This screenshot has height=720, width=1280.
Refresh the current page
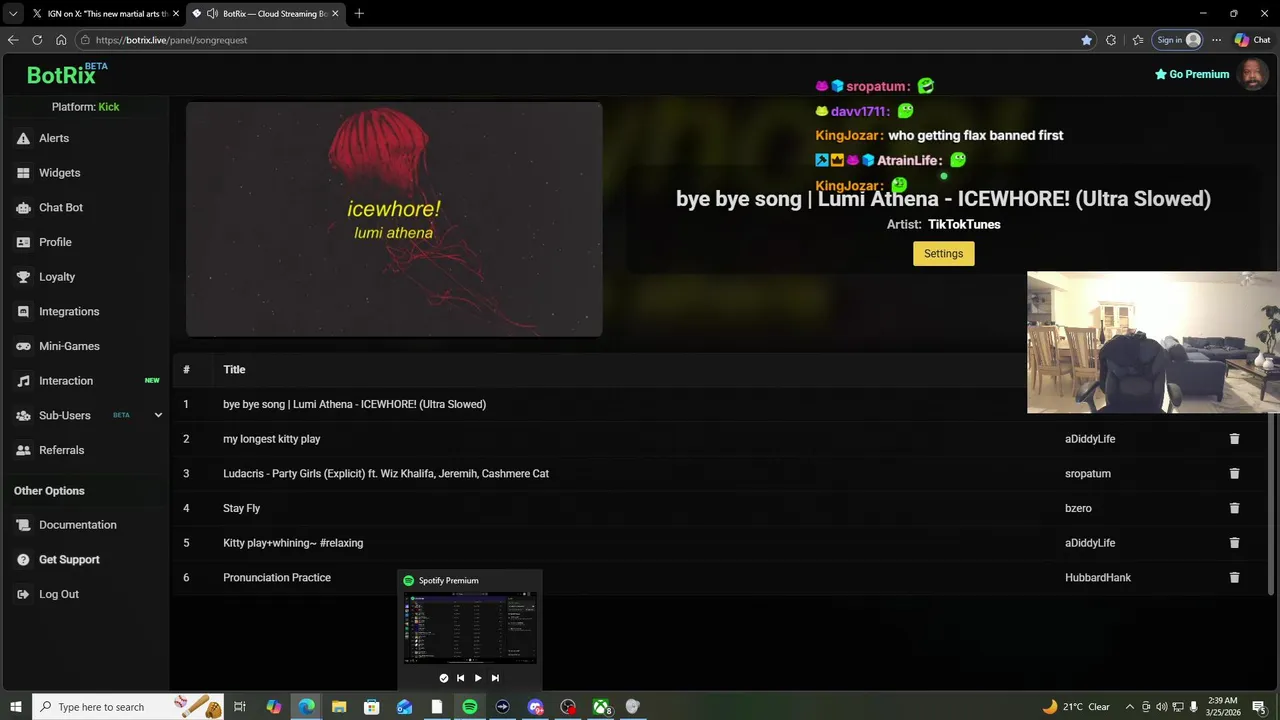[37, 40]
